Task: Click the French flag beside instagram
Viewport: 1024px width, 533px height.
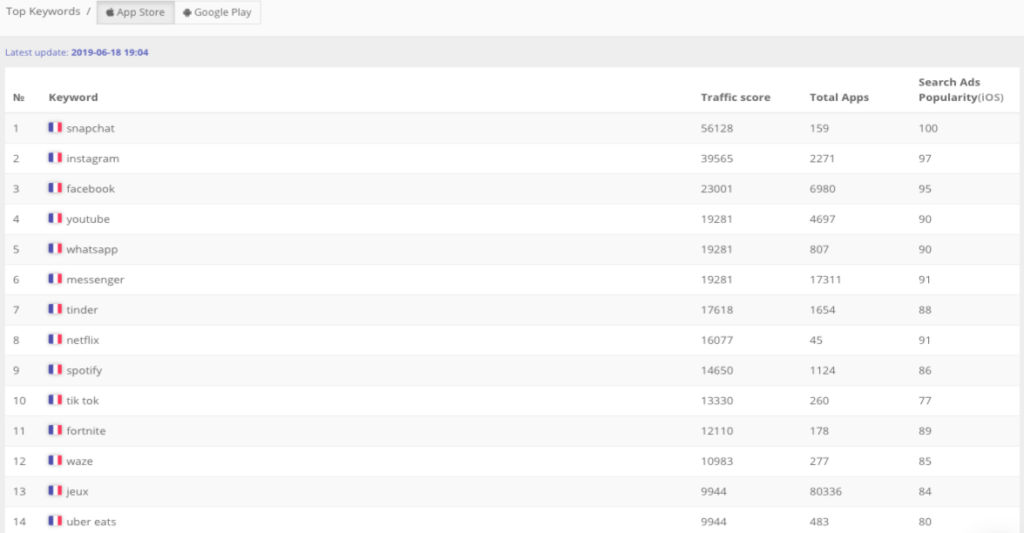Action: point(55,157)
